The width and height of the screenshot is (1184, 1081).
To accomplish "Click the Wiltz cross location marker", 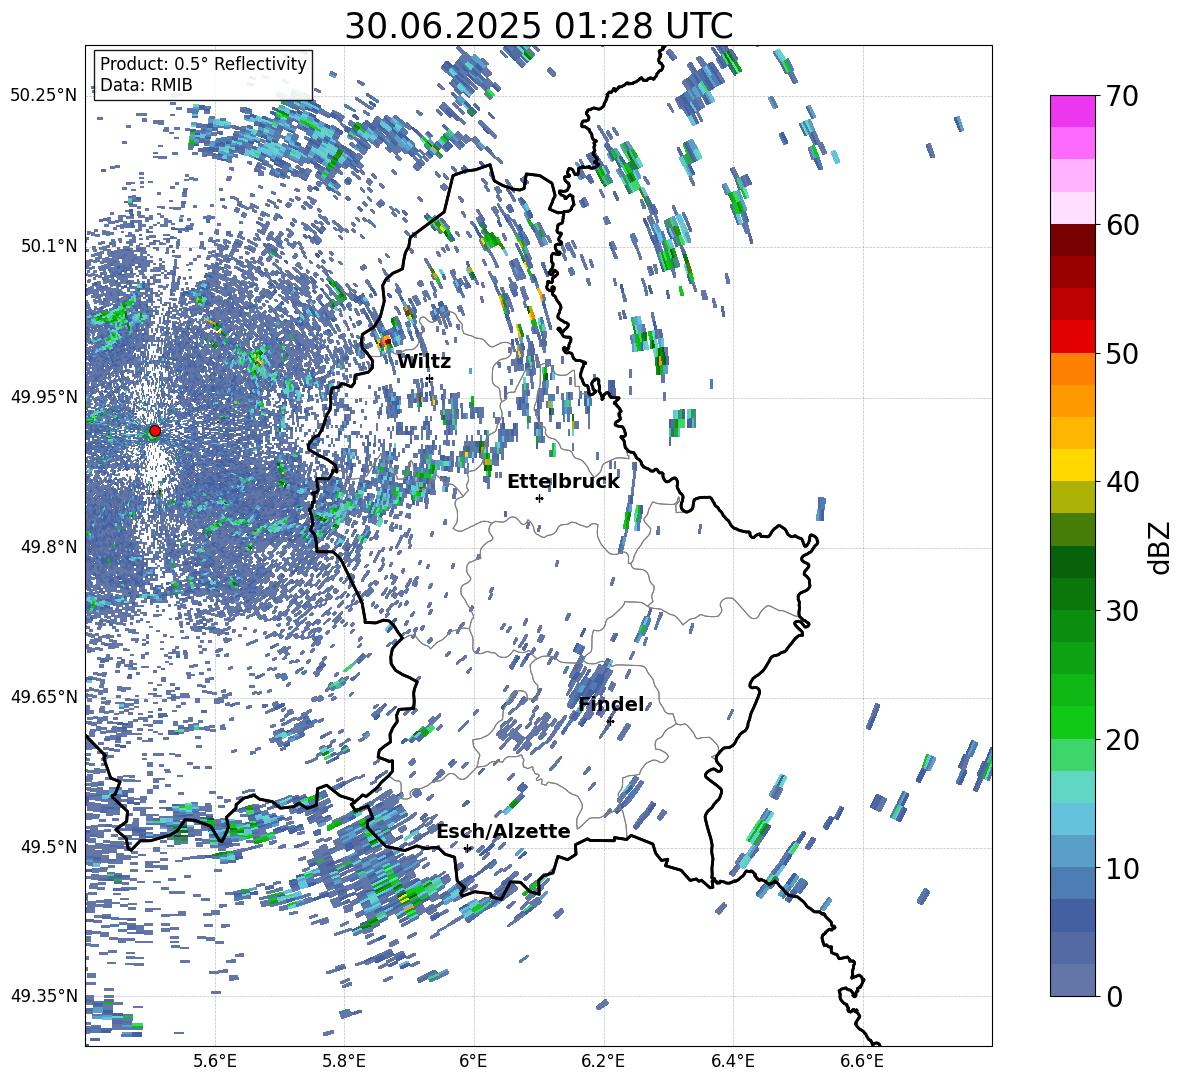I will tap(430, 378).
